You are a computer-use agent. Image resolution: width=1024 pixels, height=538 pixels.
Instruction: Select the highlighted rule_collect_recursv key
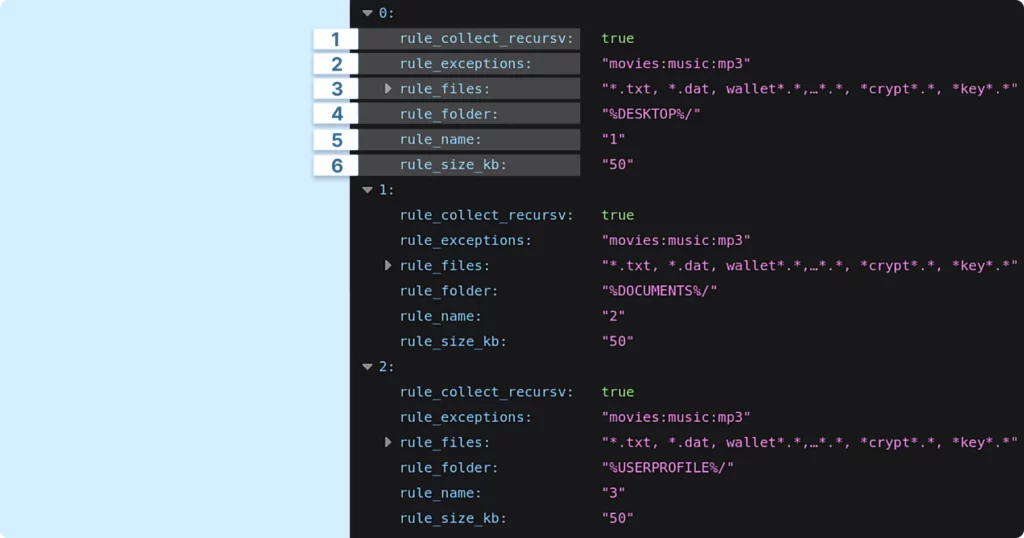486,39
